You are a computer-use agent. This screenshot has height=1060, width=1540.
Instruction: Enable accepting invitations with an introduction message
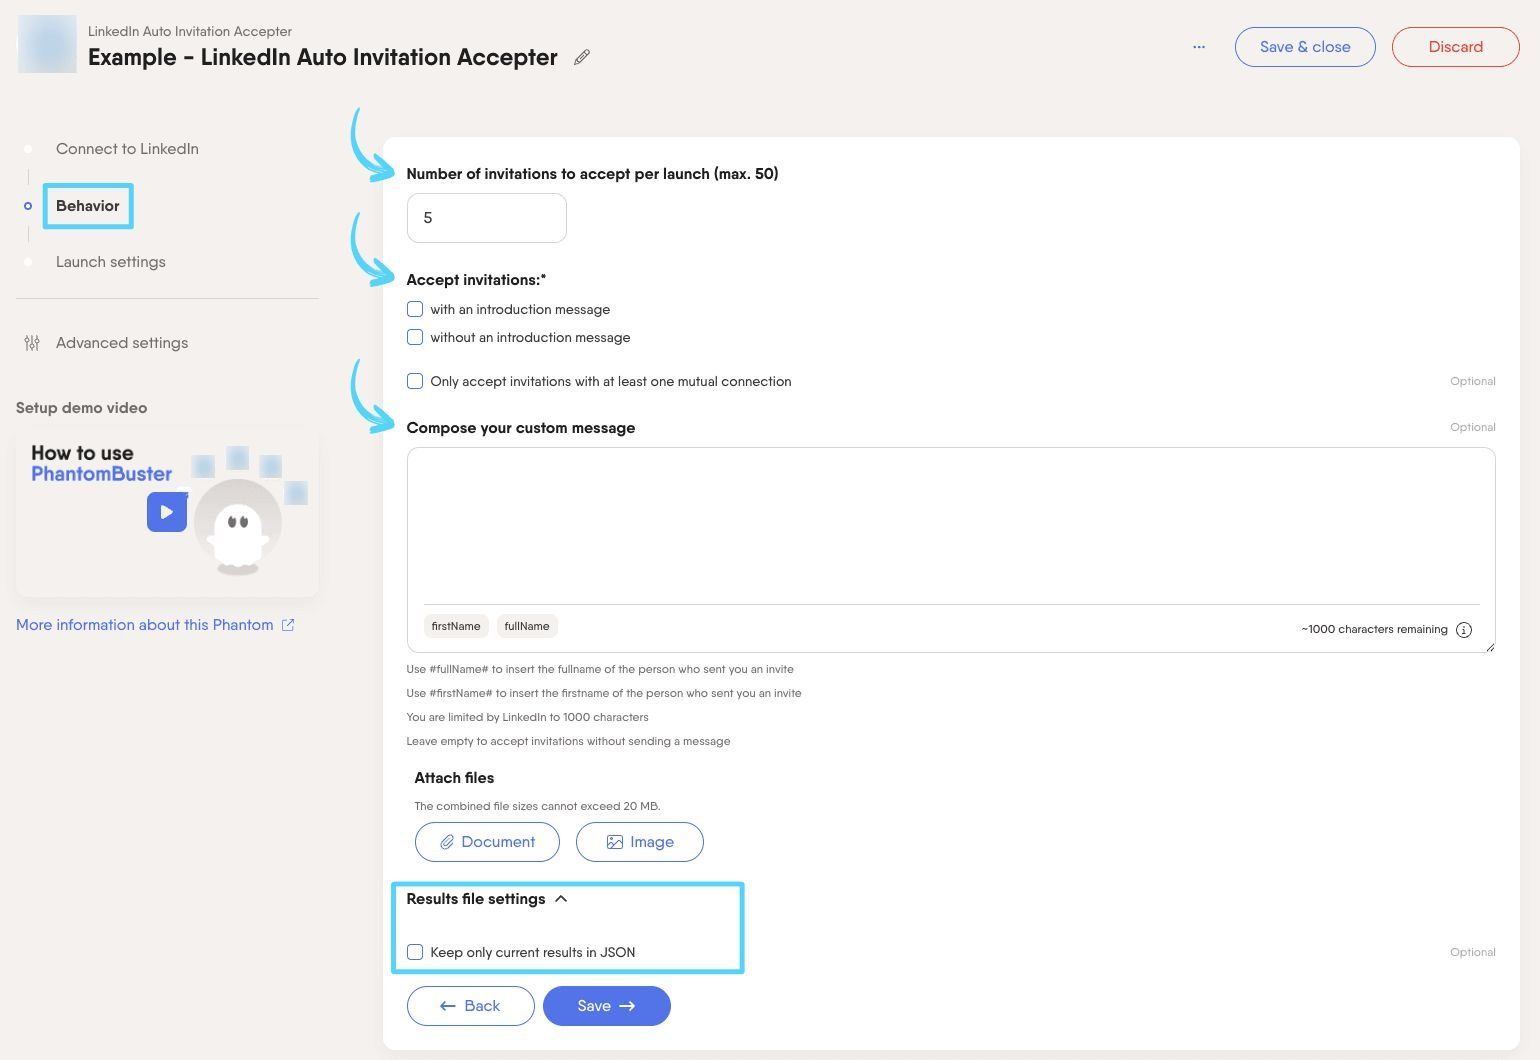(x=415, y=309)
